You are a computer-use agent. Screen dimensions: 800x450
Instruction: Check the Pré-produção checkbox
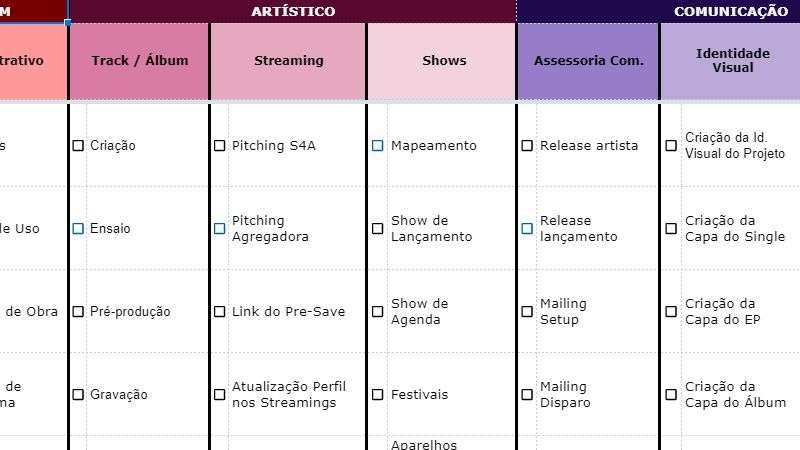point(78,312)
